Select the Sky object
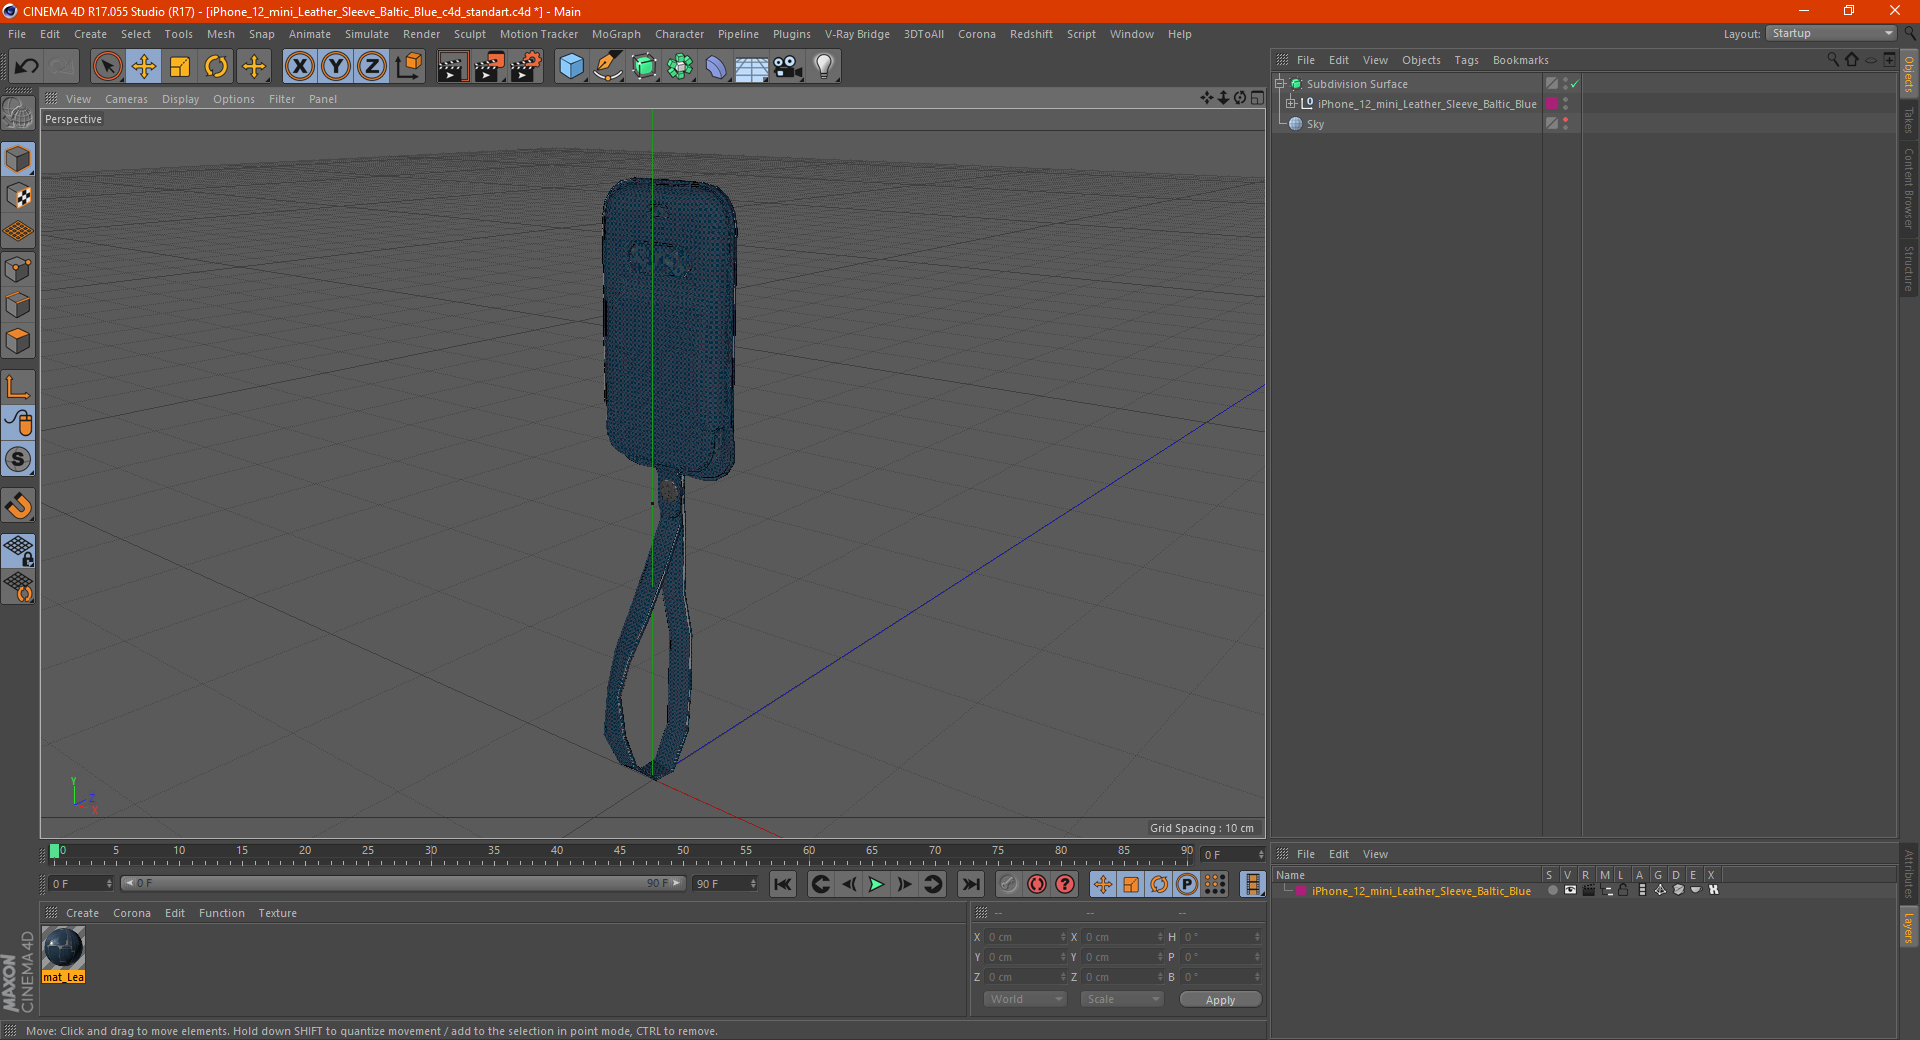Viewport: 1920px width, 1040px height. [1315, 124]
